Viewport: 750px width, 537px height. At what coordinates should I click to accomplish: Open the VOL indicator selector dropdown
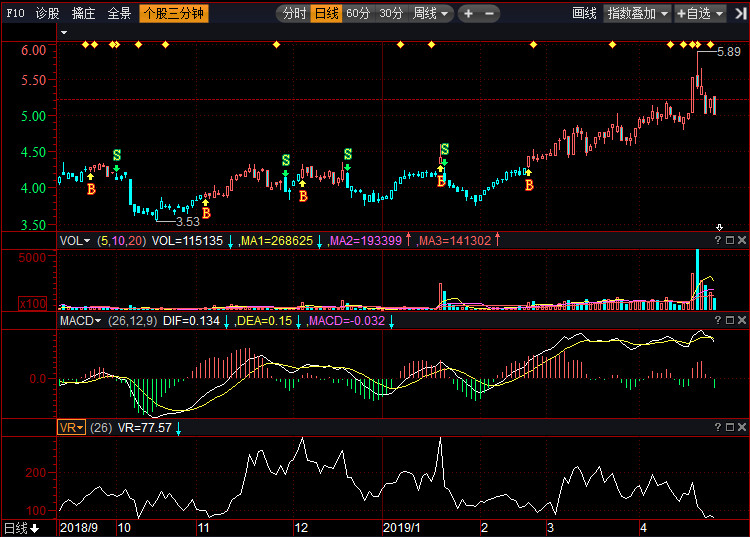75,241
